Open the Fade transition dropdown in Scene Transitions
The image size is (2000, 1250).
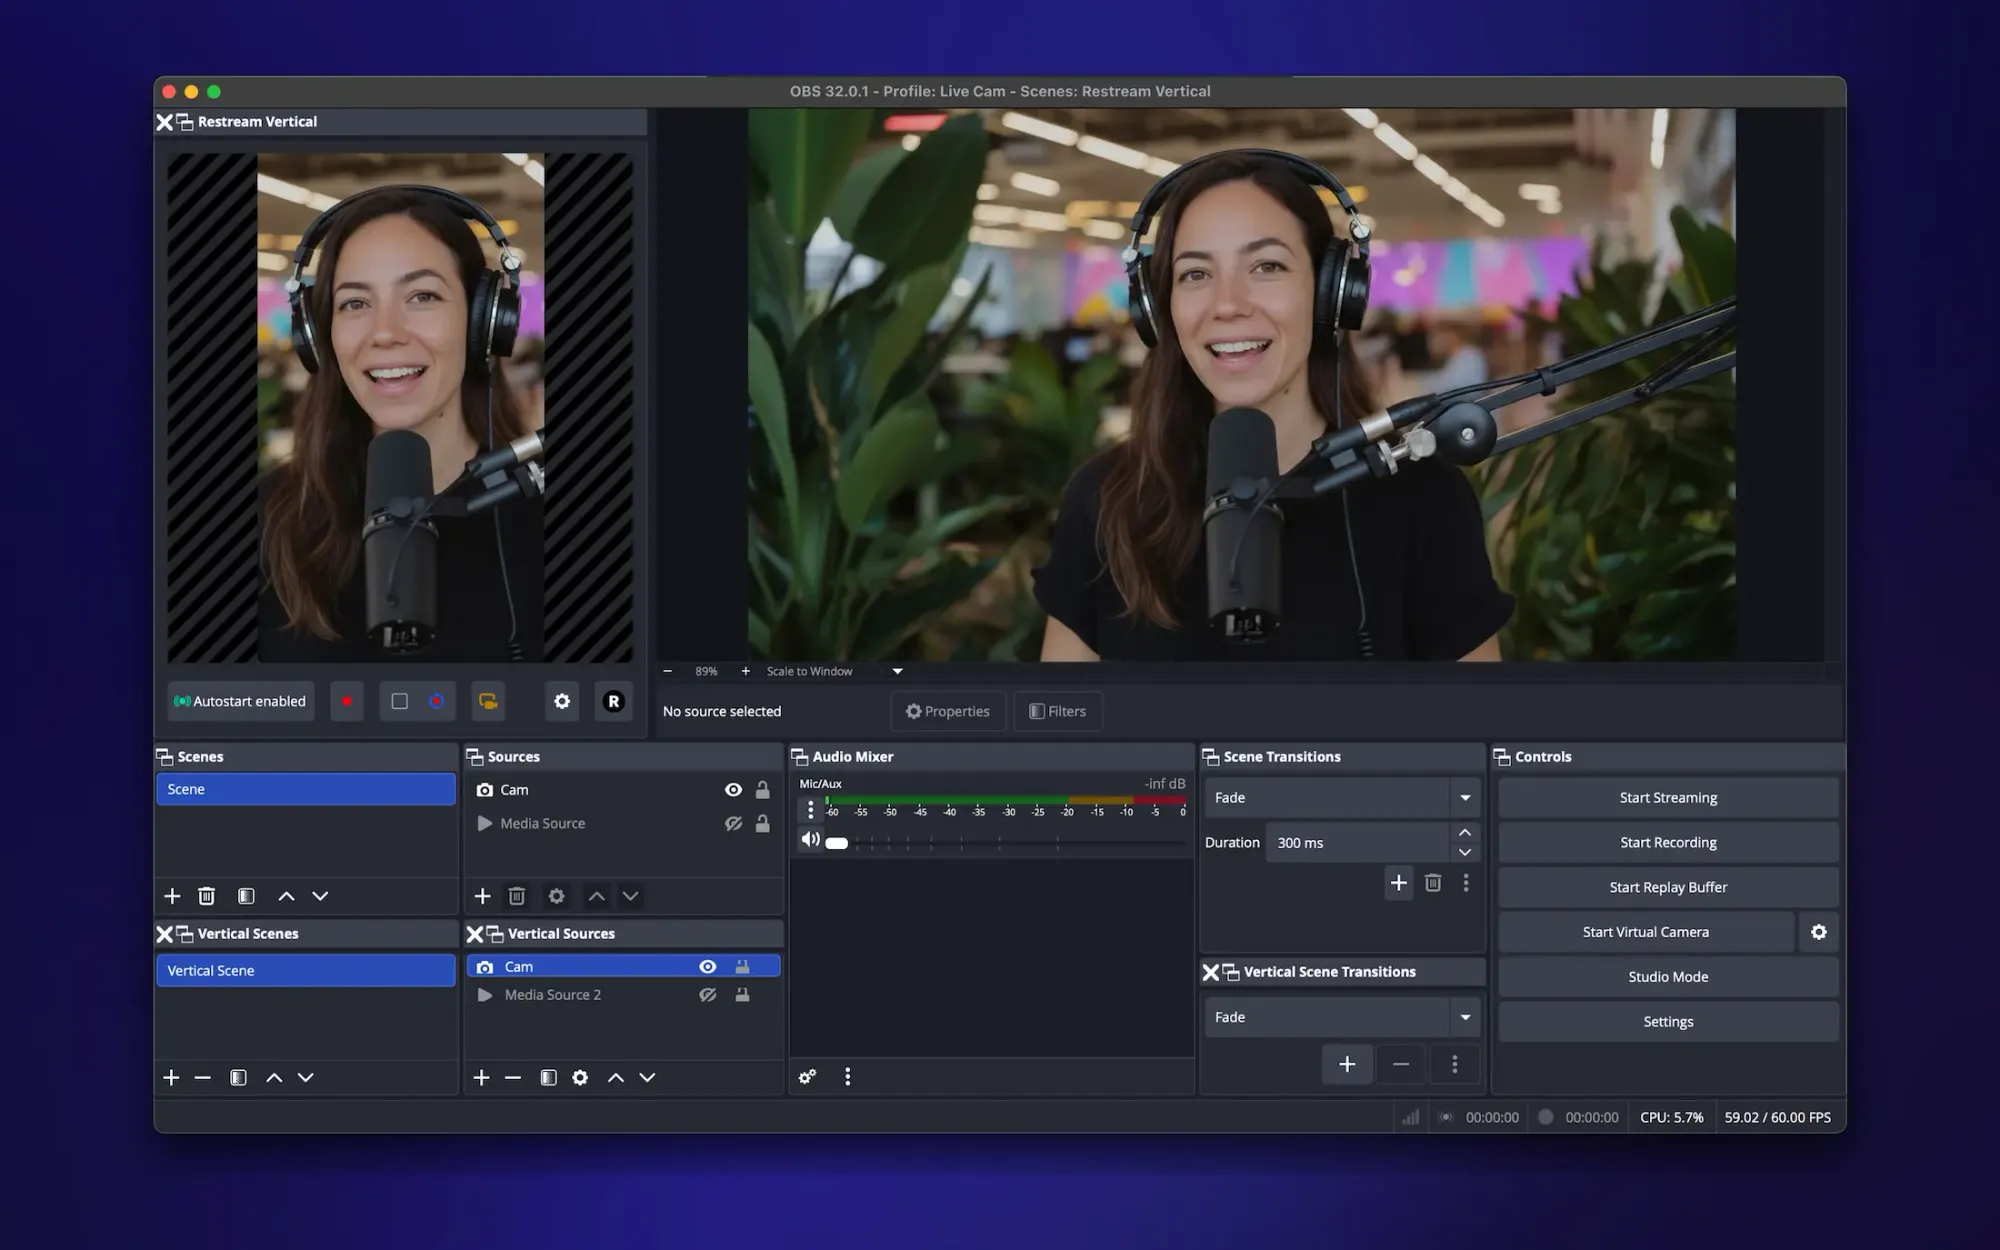(x=1465, y=797)
